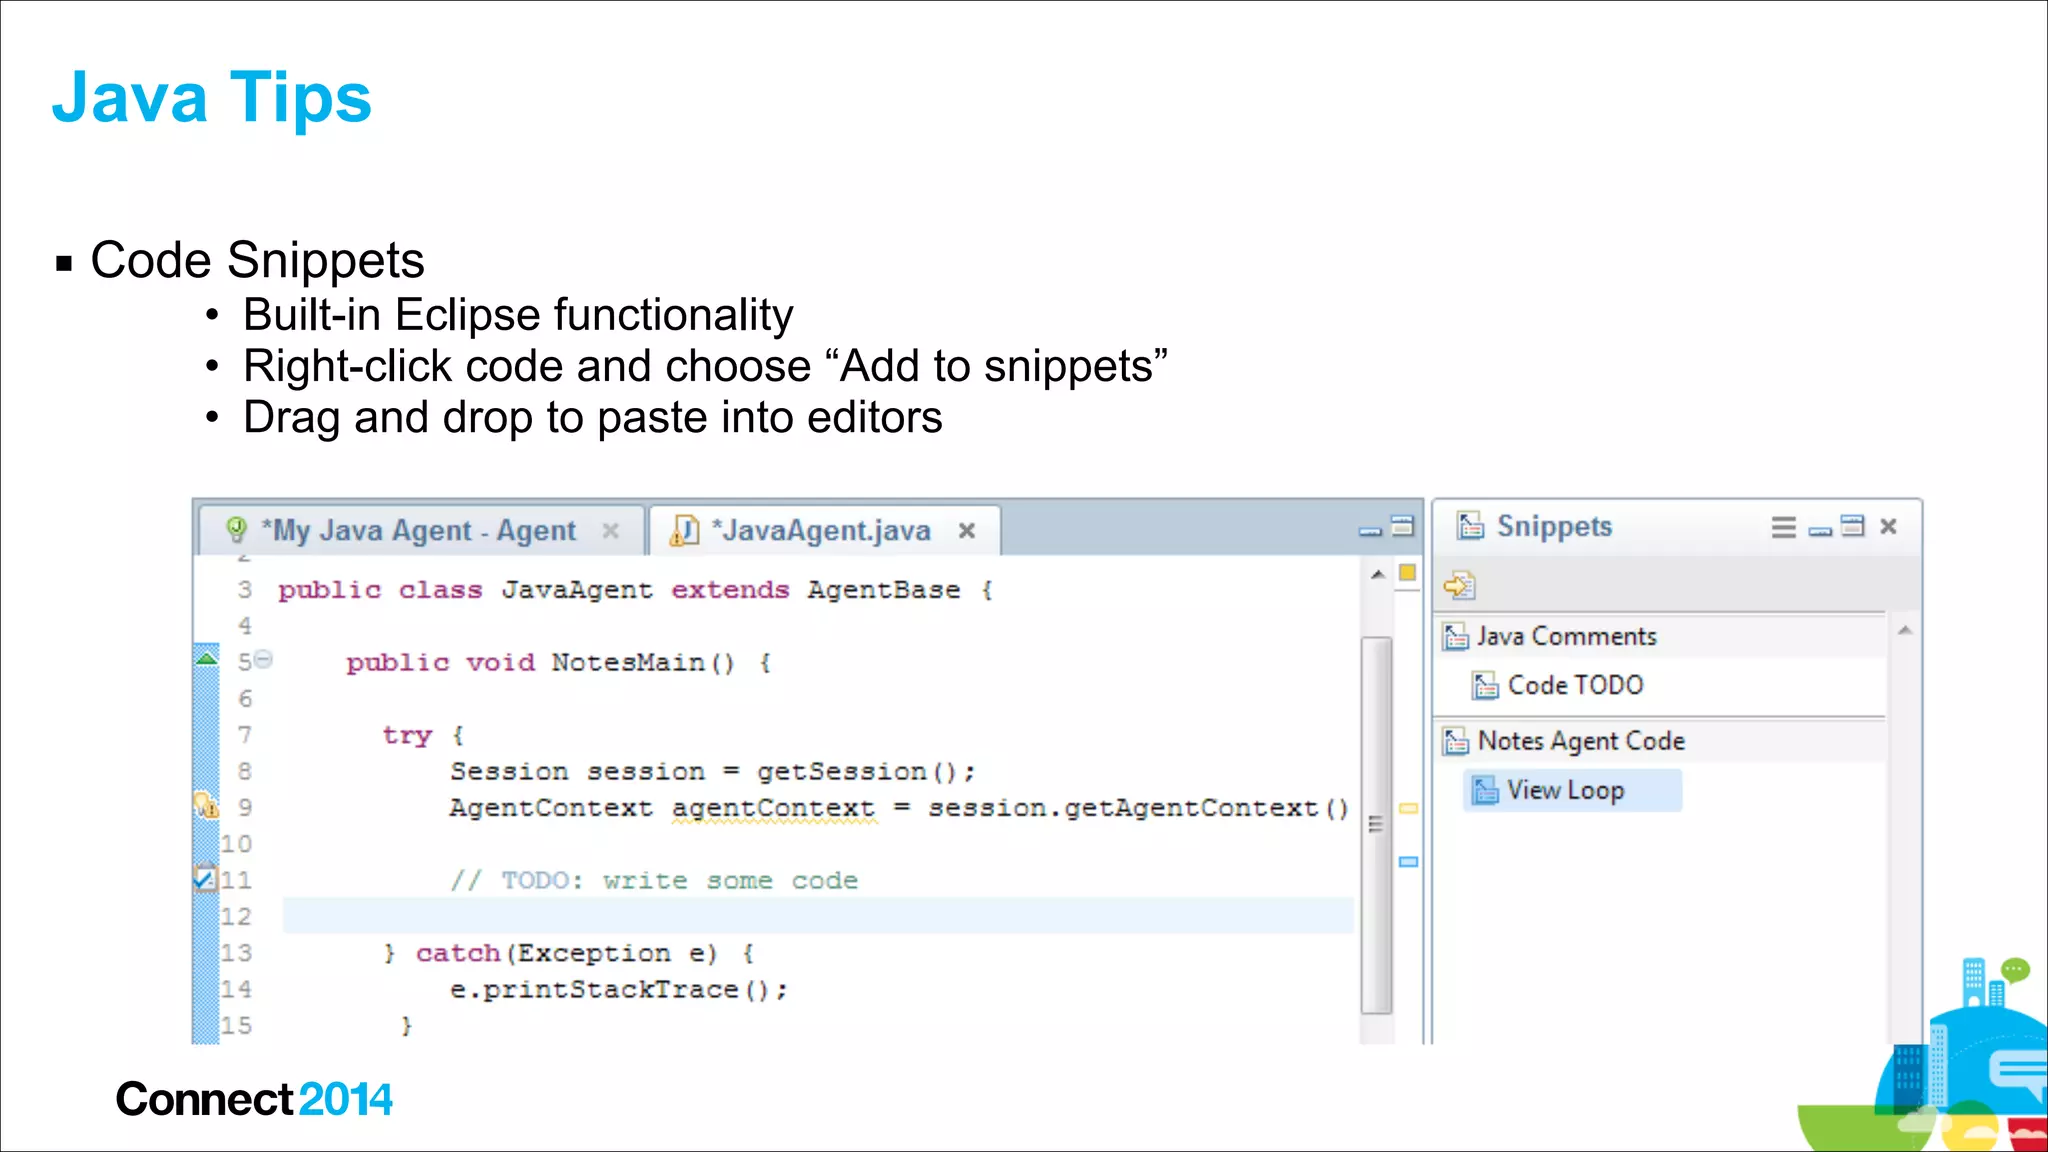Click the e.printStackTrace() statement

(x=619, y=990)
